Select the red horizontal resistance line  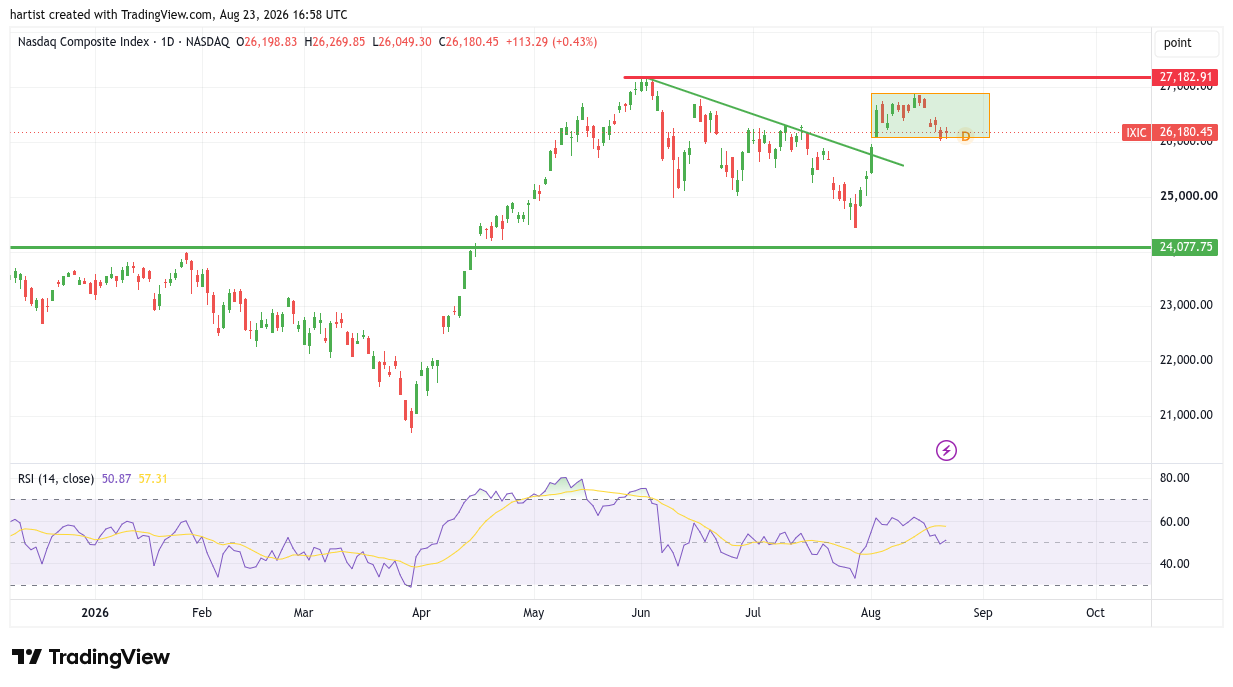tap(886, 77)
